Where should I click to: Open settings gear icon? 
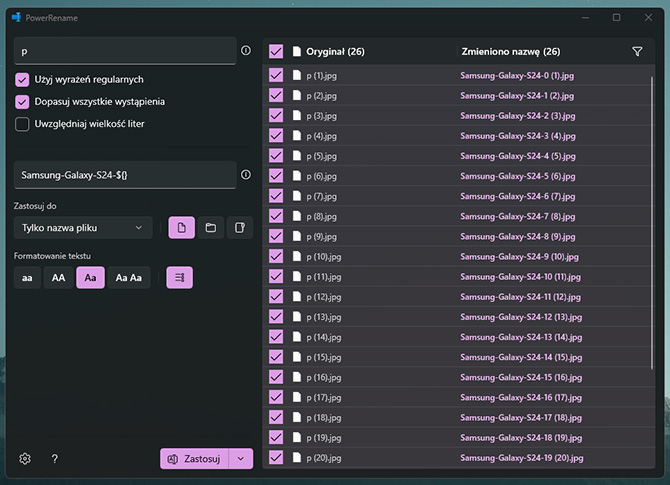pyautogui.click(x=25, y=459)
